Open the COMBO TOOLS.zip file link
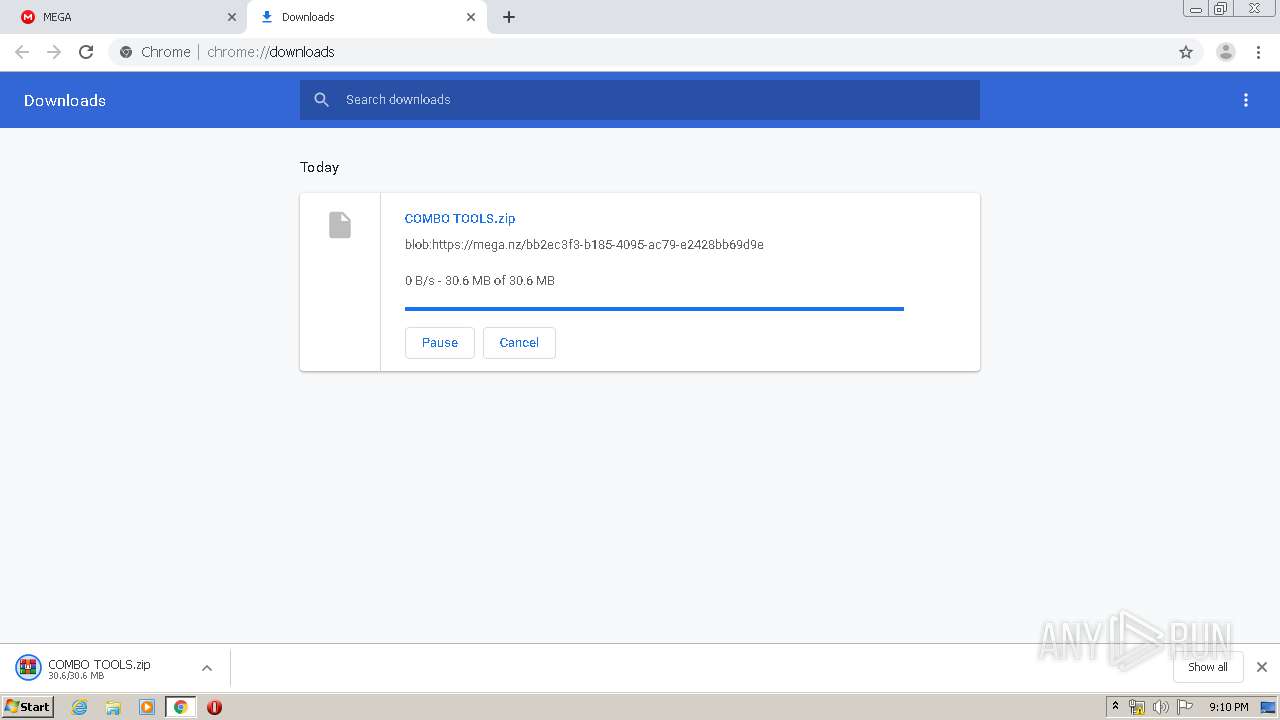Viewport: 1280px width, 720px height. tap(460, 218)
